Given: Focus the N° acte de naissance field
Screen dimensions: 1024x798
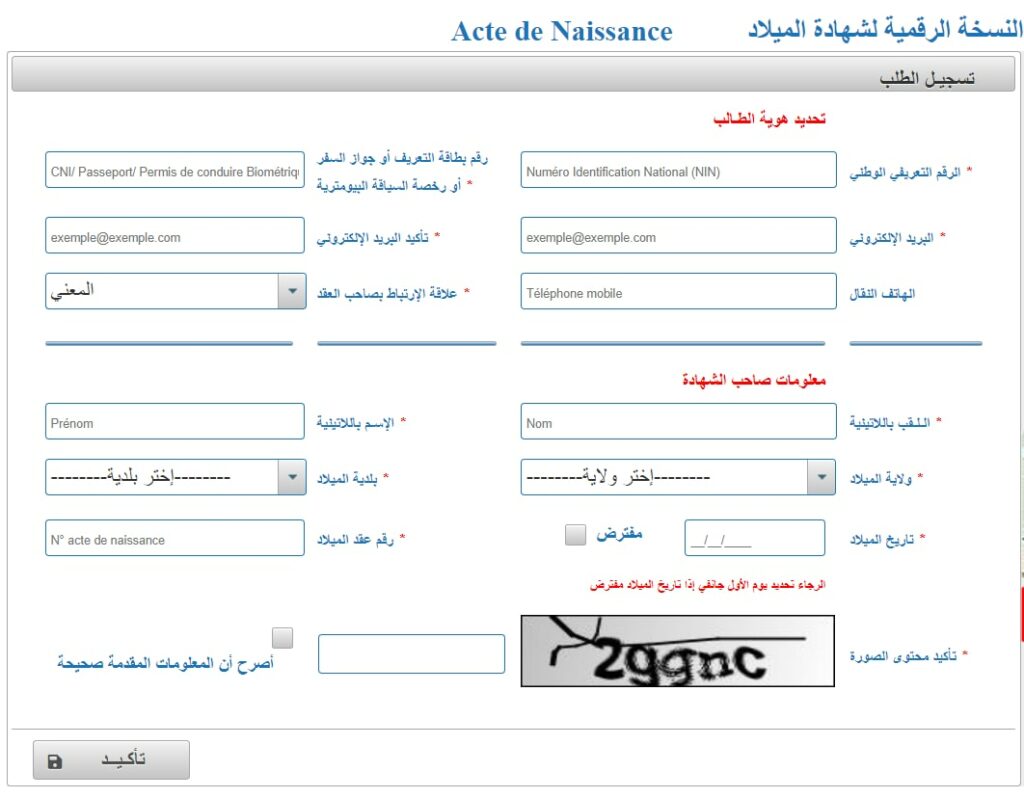Looking at the screenshot, I should click(x=175, y=538).
